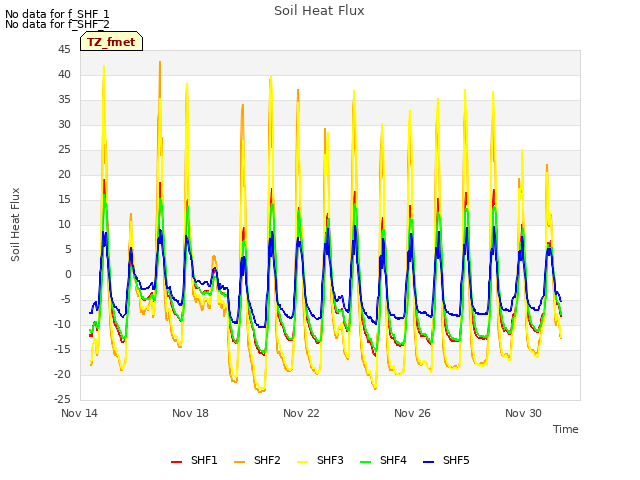This screenshot has width=640, height=480.
Task: Toggle SHF4 series in the legend
Action: [383, 460]
